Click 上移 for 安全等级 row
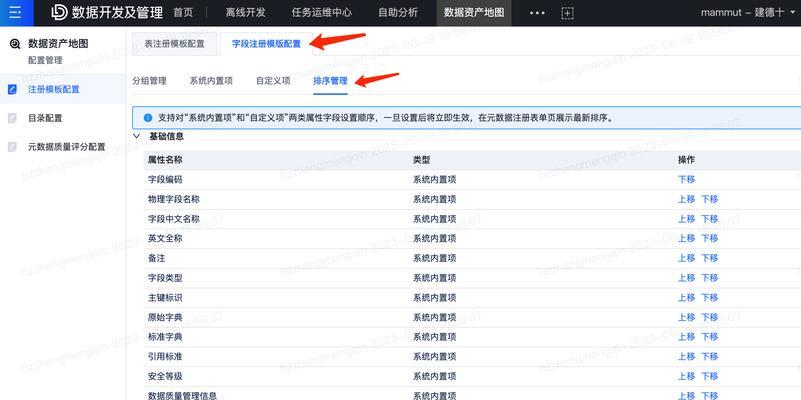The image size is (801, 400). click(686, 377)
